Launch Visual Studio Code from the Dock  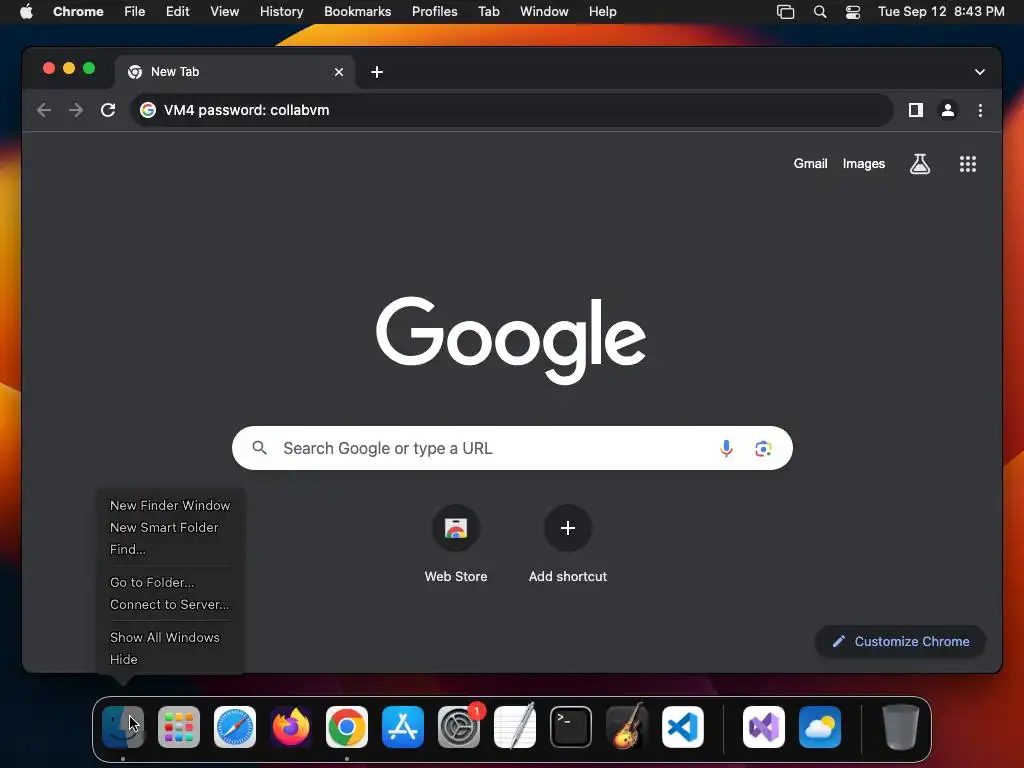point(683,727)
